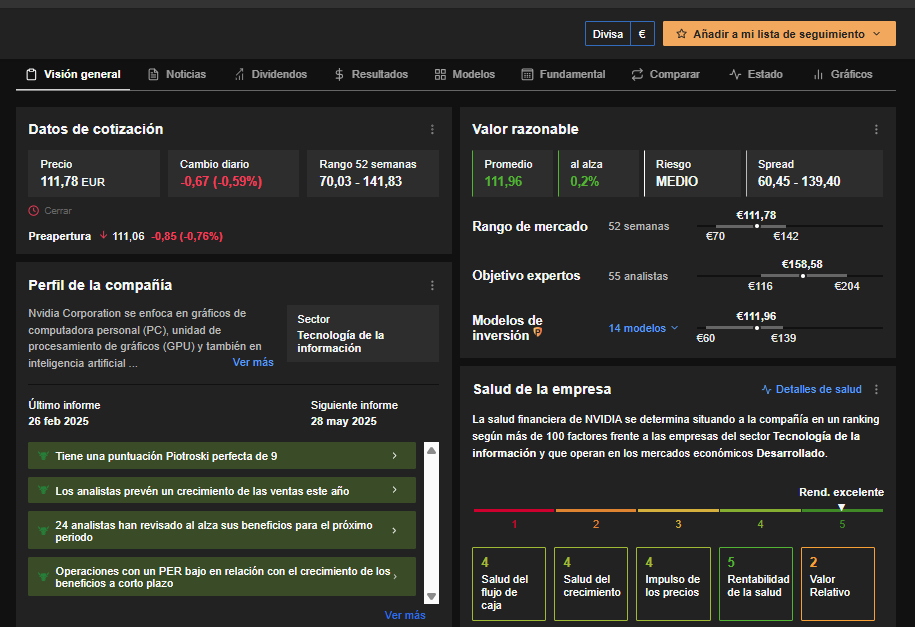Click Añadir a mi lista de seguimiento
This screenshot has height=627, width=915.
tap(779, 34)
